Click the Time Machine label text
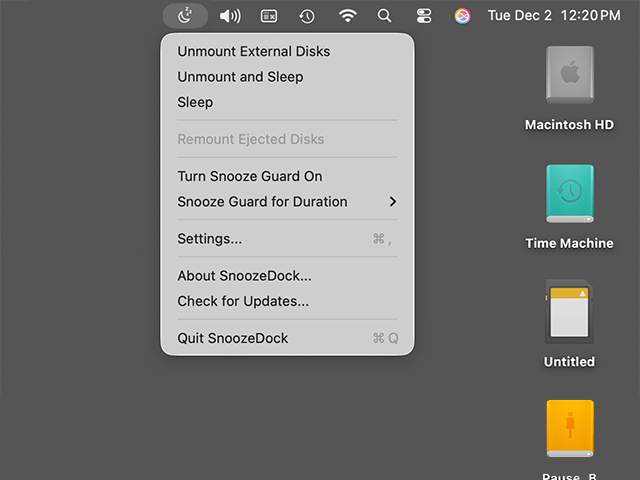640x480 pixels. coord(569,243)
